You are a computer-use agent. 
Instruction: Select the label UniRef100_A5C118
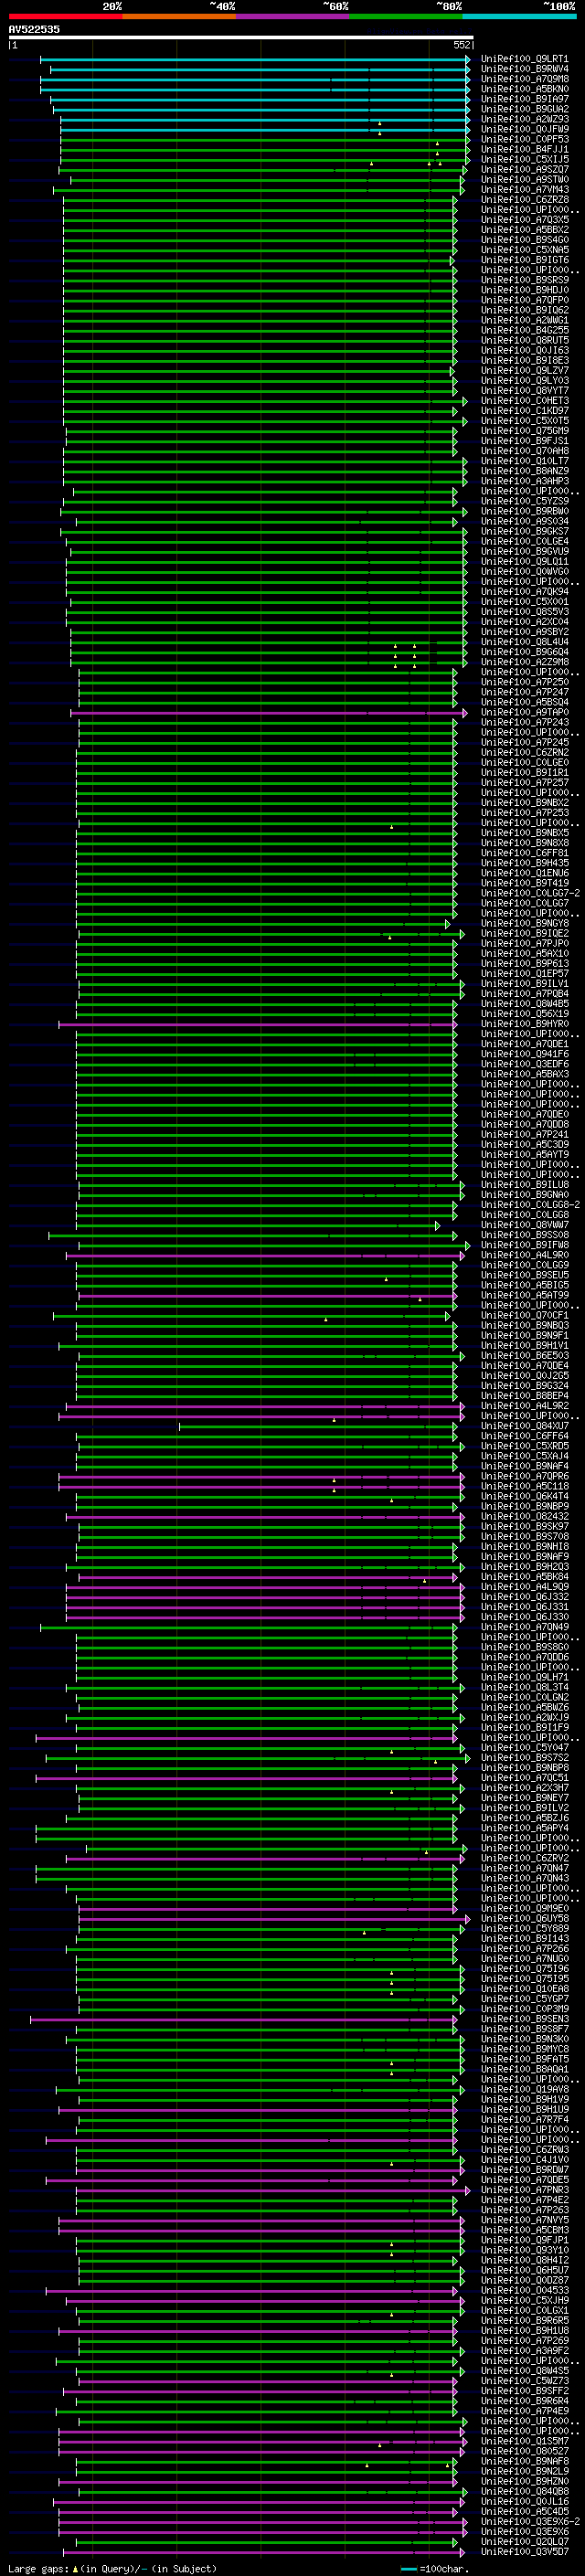tap(524, 1486)
